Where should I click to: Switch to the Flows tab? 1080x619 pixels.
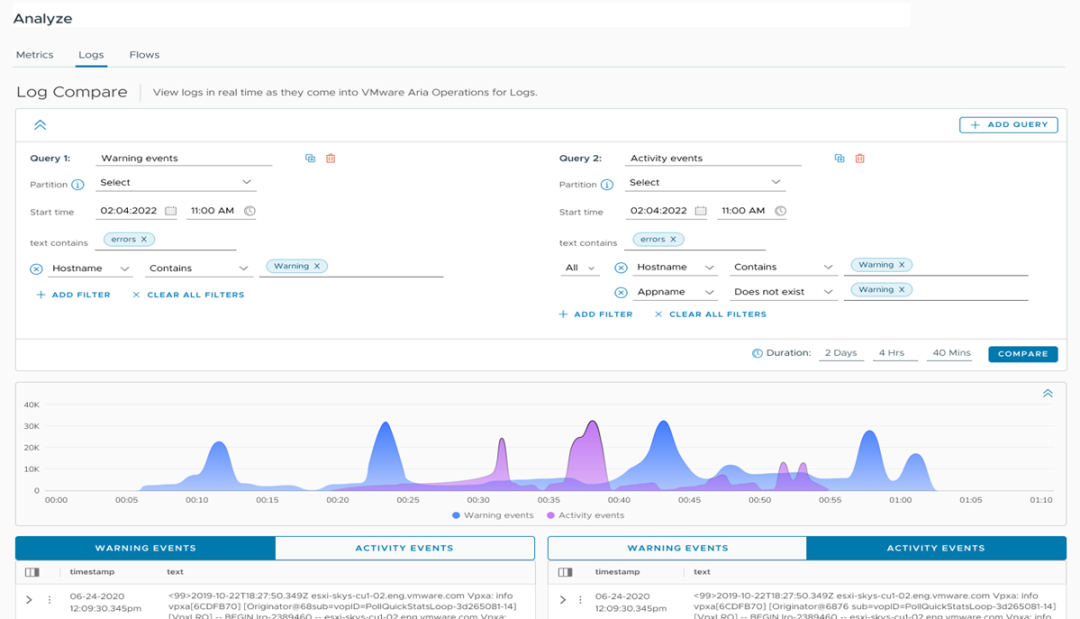(144, 55)
